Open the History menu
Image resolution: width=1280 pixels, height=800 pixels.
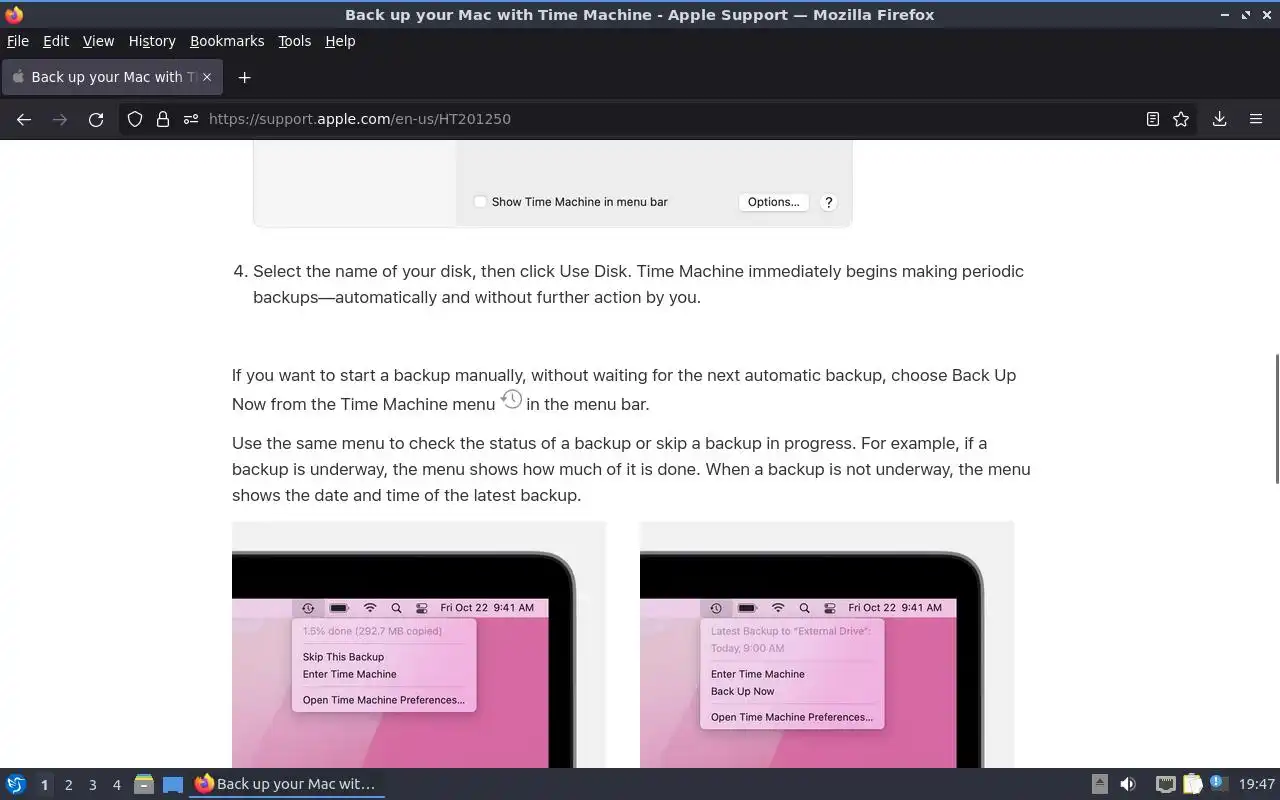152,41
